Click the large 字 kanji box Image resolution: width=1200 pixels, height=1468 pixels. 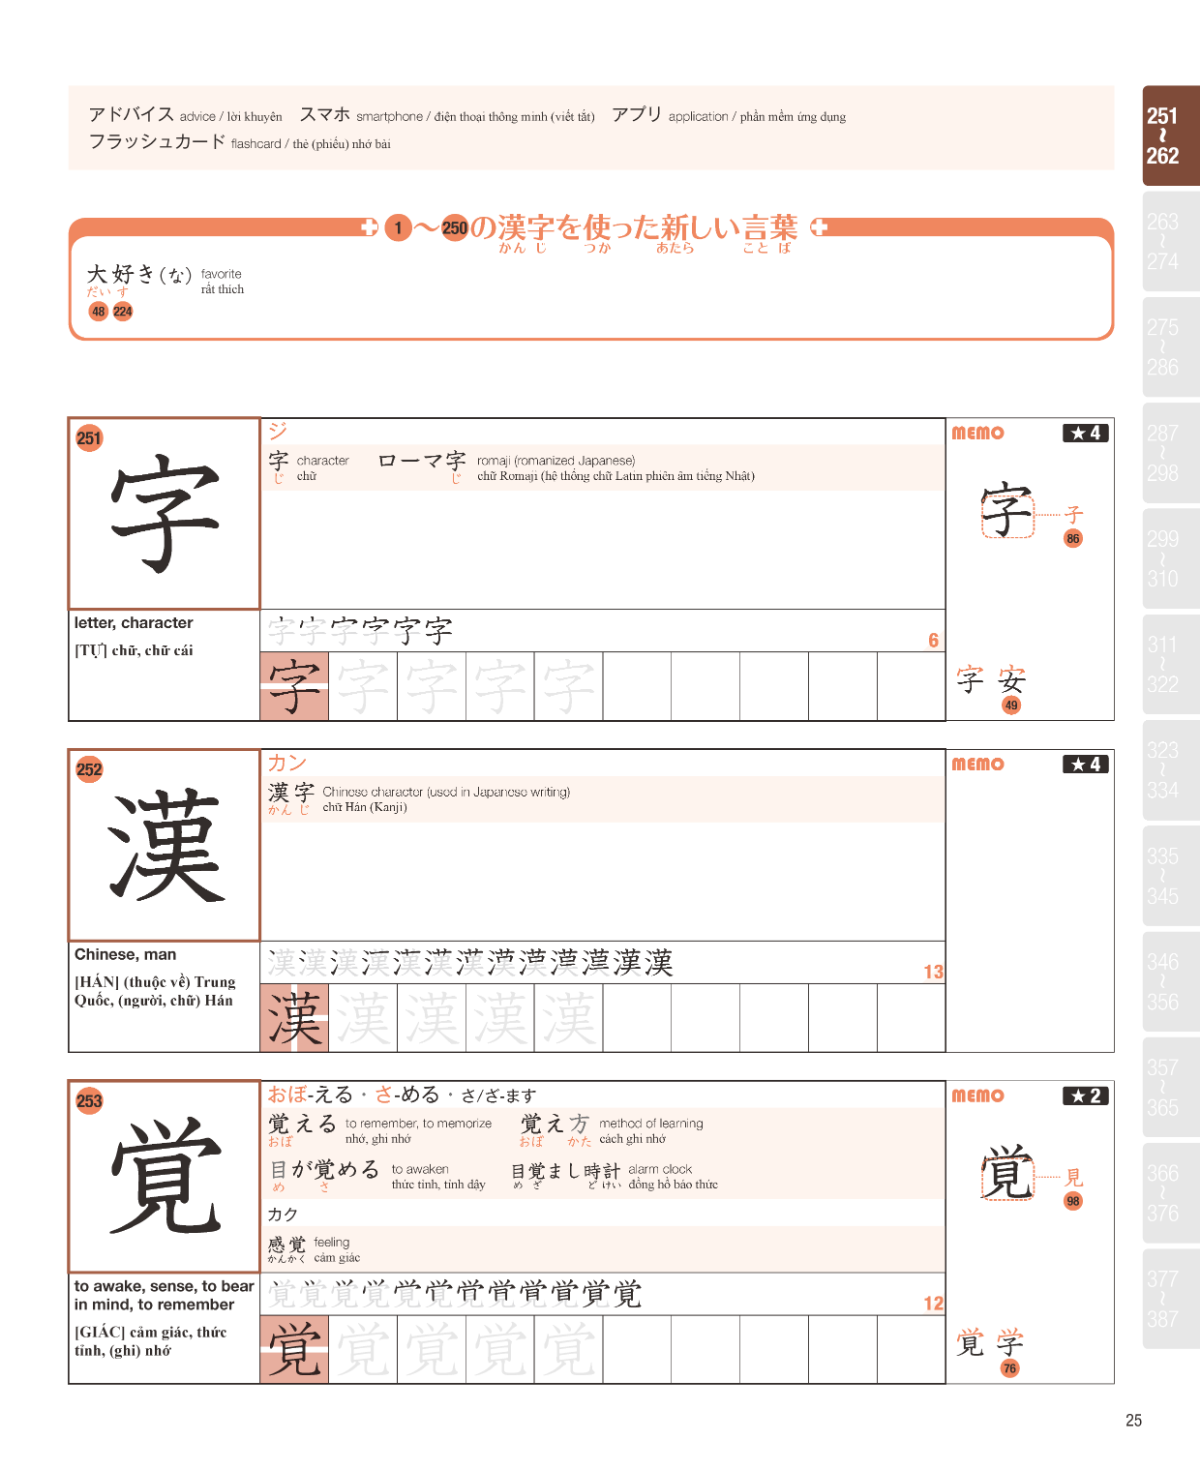coord(164,513)
